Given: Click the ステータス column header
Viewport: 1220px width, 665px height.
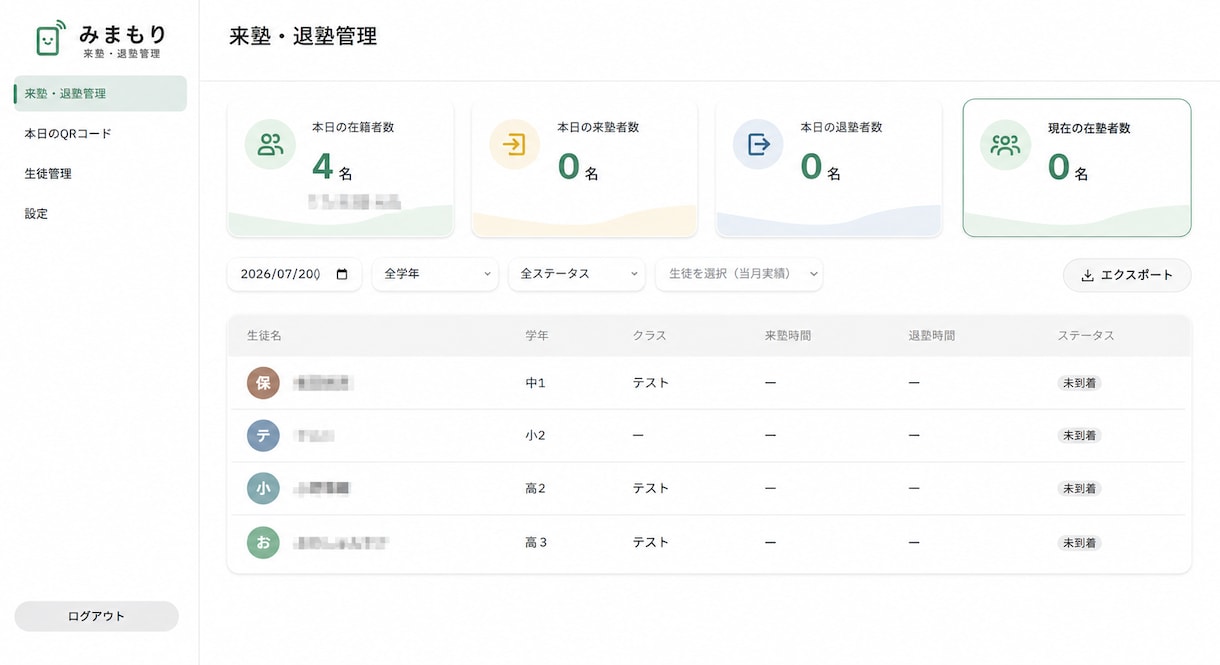Looking at the screenshot, I should pos(1086,336).
